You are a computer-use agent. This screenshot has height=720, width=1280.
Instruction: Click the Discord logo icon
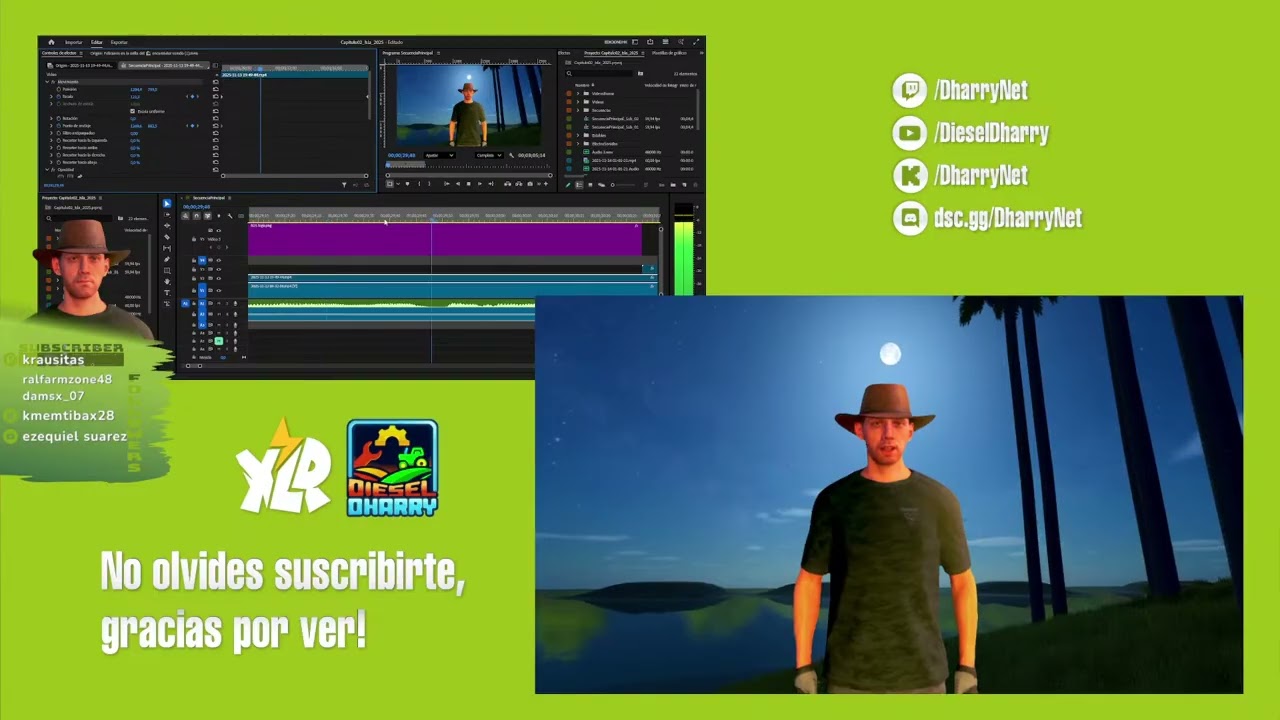pyautogui.click(x=909, y=218)
